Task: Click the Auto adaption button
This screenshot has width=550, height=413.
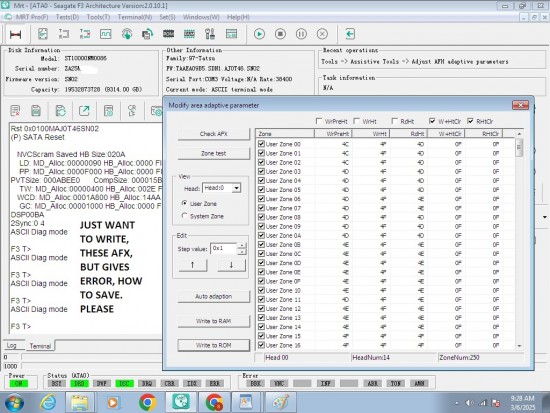Action: click(x=214, y=297)
